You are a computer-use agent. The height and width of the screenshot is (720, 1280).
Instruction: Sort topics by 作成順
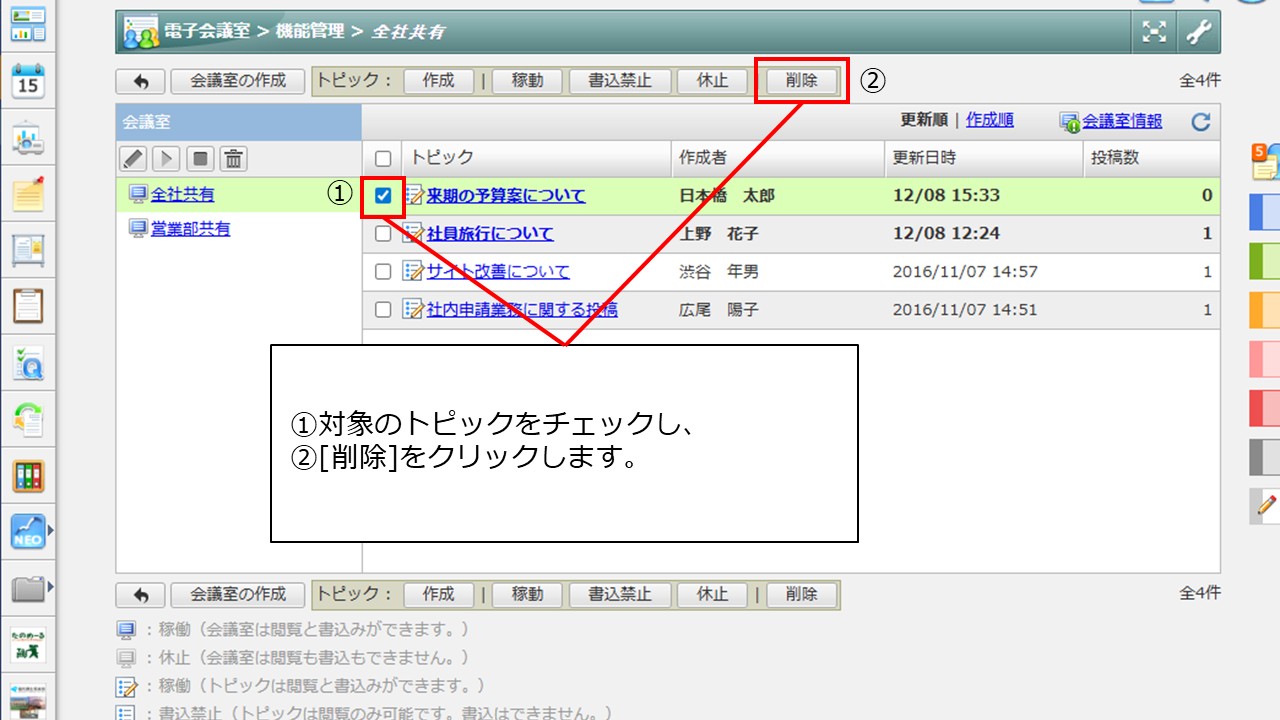click(990, 120)
